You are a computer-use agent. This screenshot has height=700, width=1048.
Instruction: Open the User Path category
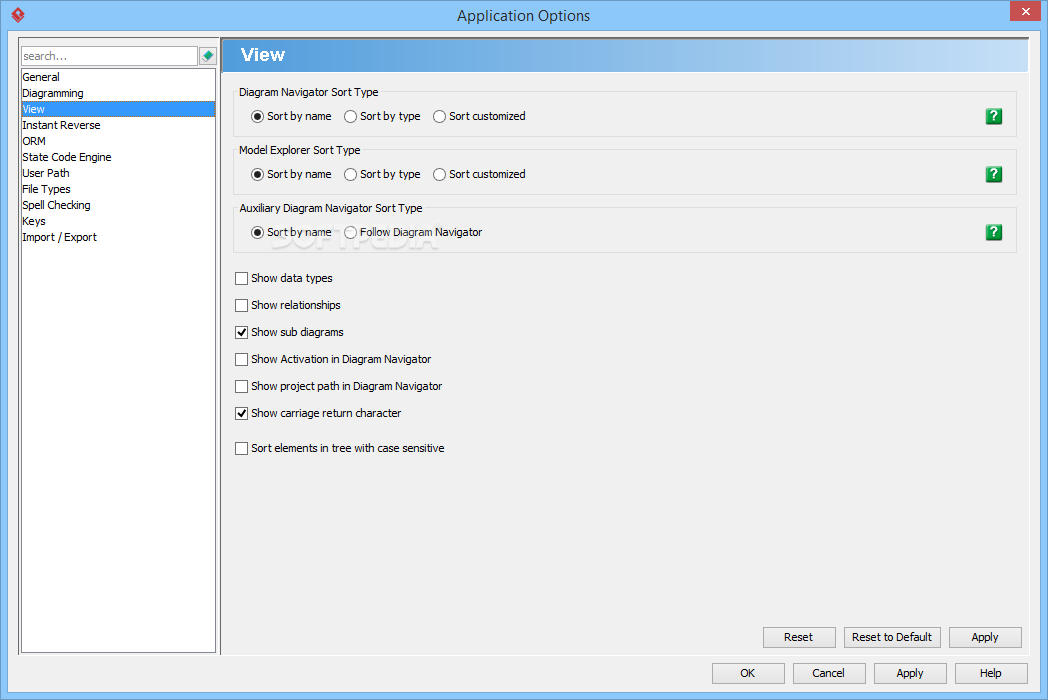[118, 174]
